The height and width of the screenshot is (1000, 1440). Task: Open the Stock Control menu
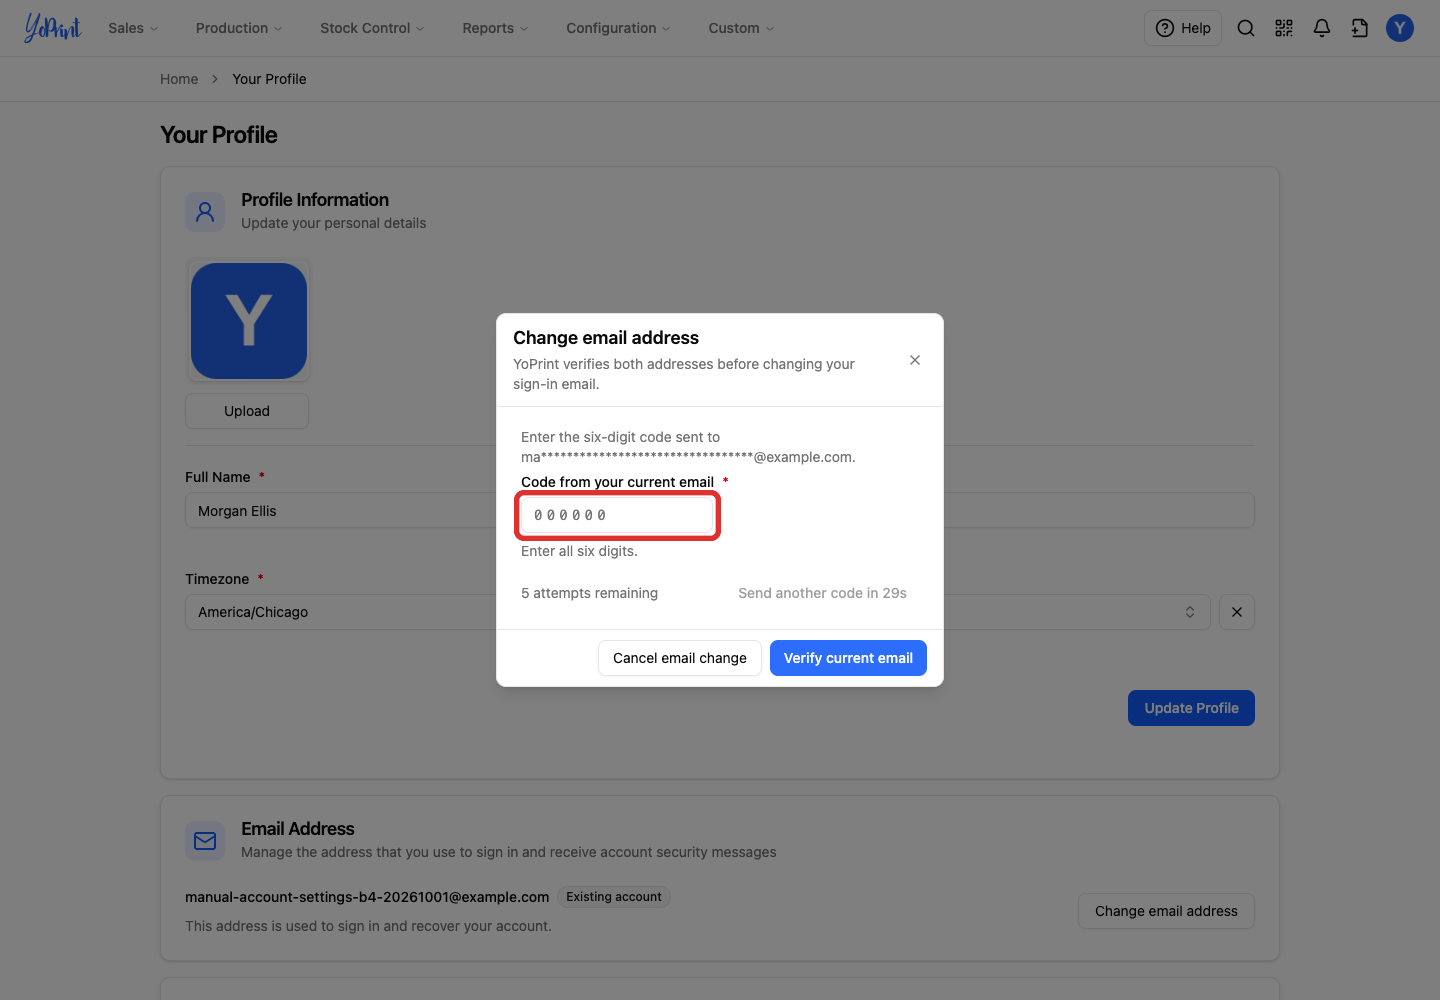point(372,28)
